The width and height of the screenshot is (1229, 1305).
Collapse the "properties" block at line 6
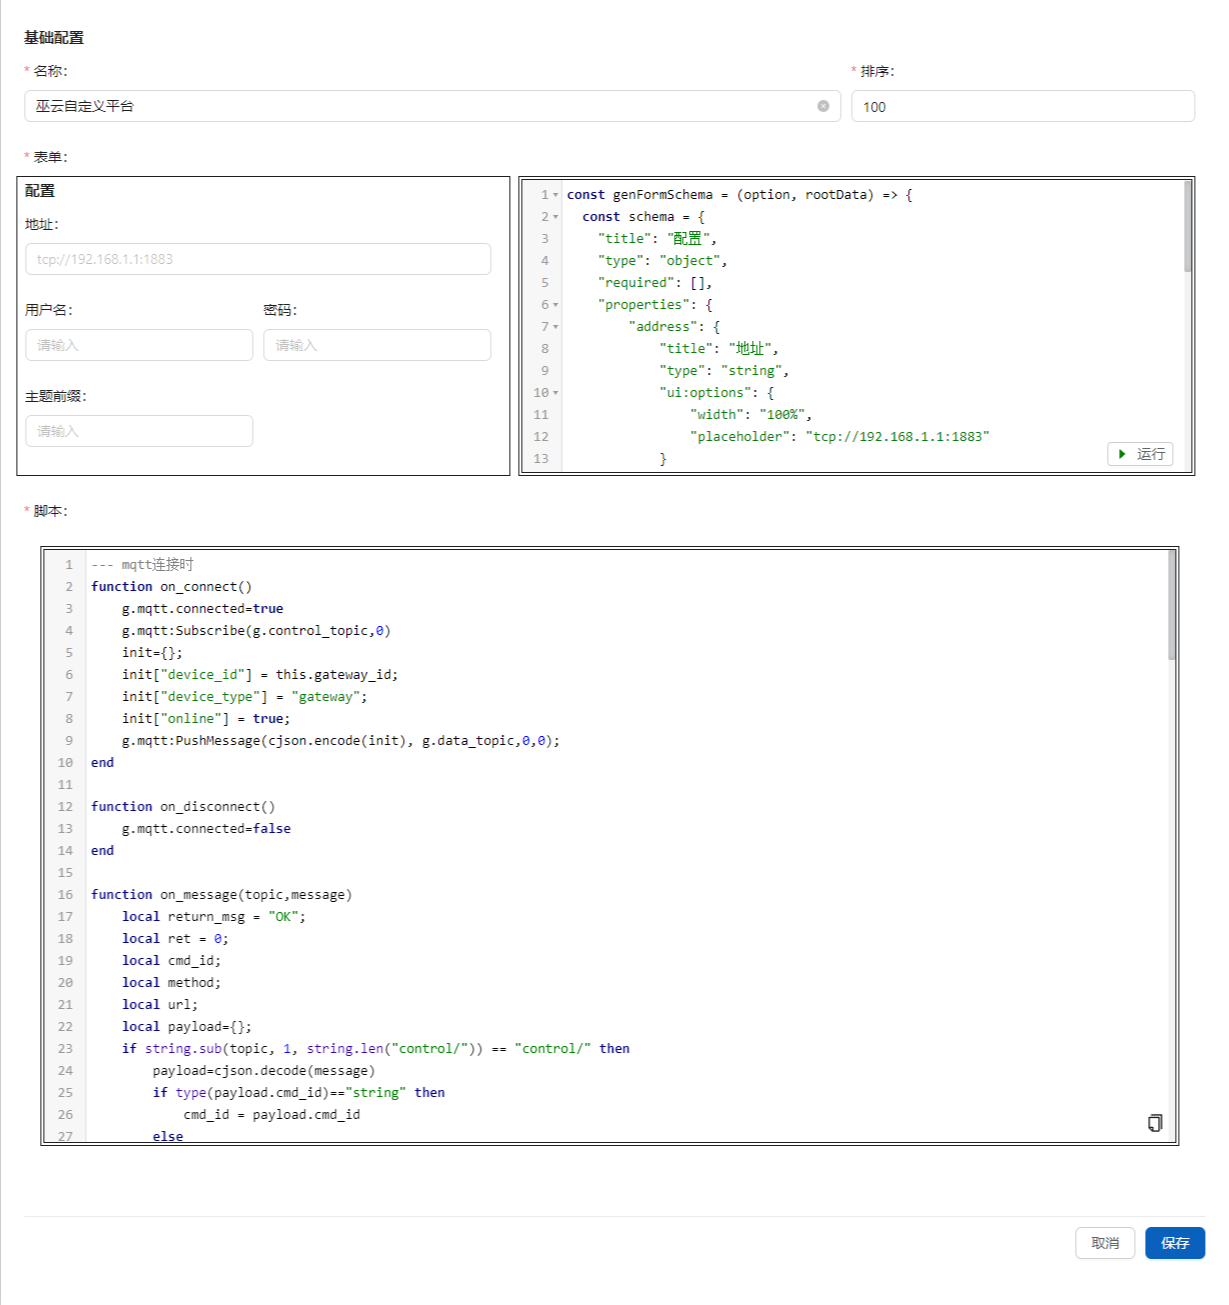[x=556, y=305]
